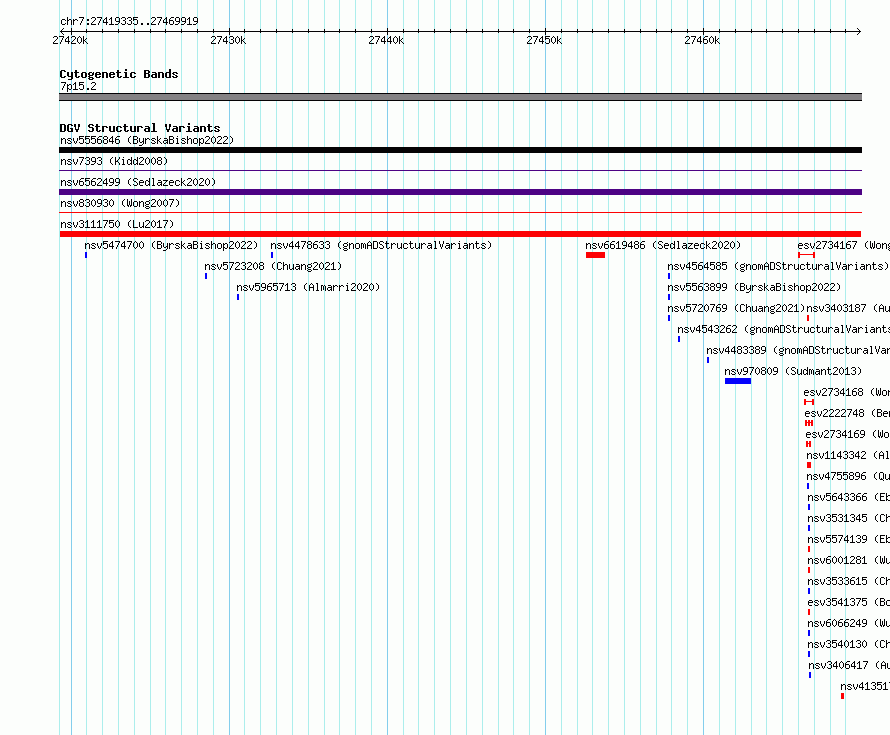Click the blue marker under nsv5723208
The height and width of the screenshot is (735, 890).
tap(206, 276)
